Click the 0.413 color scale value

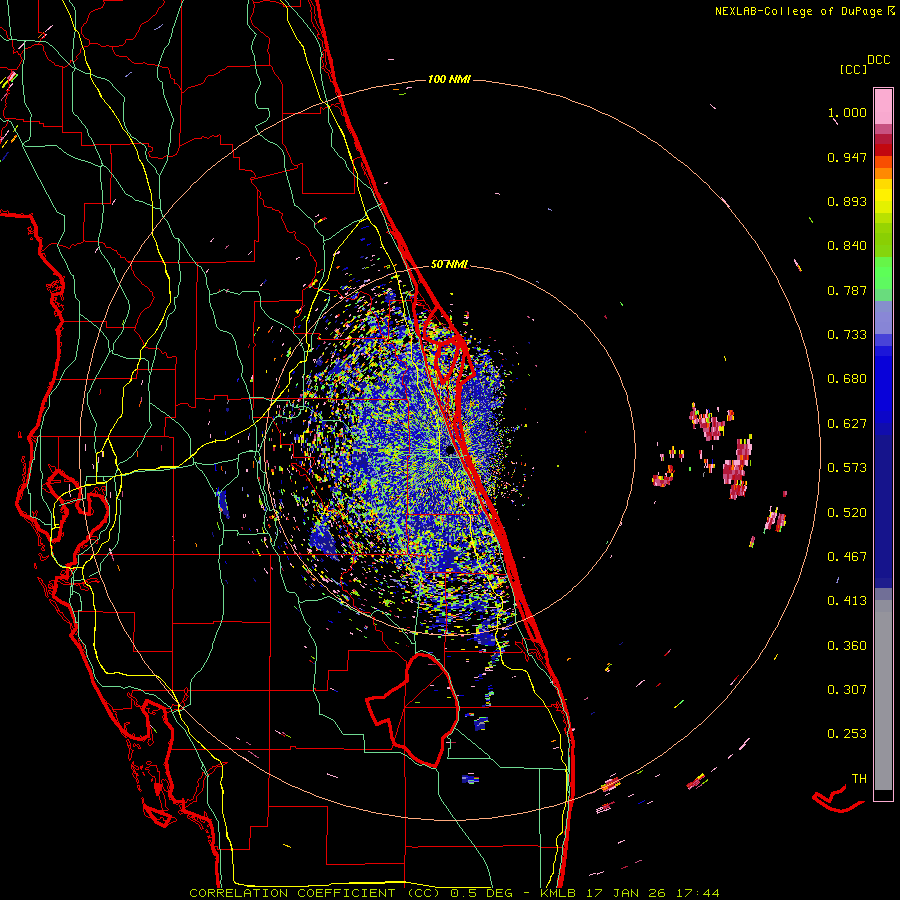847,601
